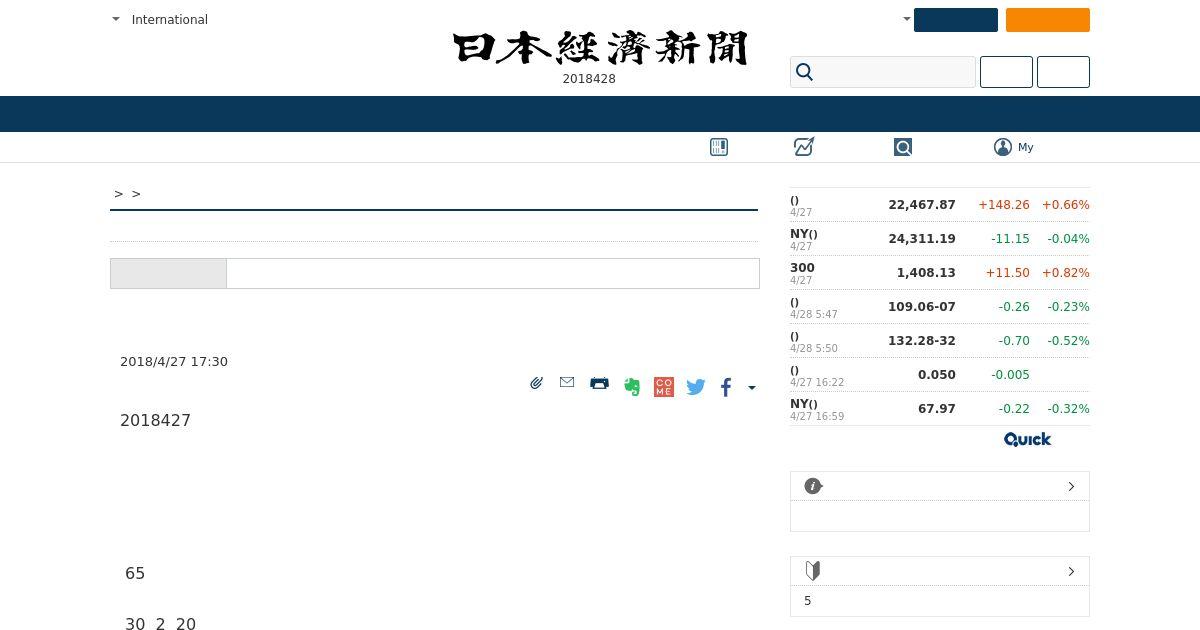Expand more share options arrow
This screenshot has height=630, width=1200.
coord(752,387)
